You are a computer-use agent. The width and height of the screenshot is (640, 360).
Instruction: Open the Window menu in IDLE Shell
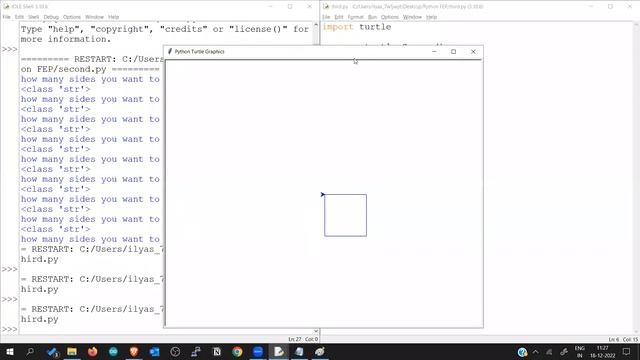point(94,17)
